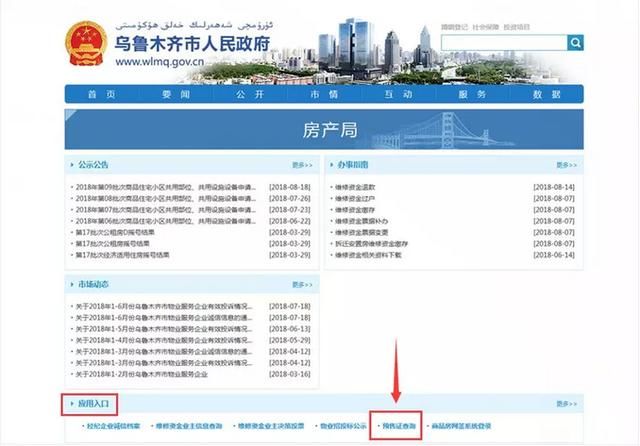Open the 2018年1-6月 有效投诉情况 article
640x446 pixels.
pyautogui.click(x=164, y=306)
